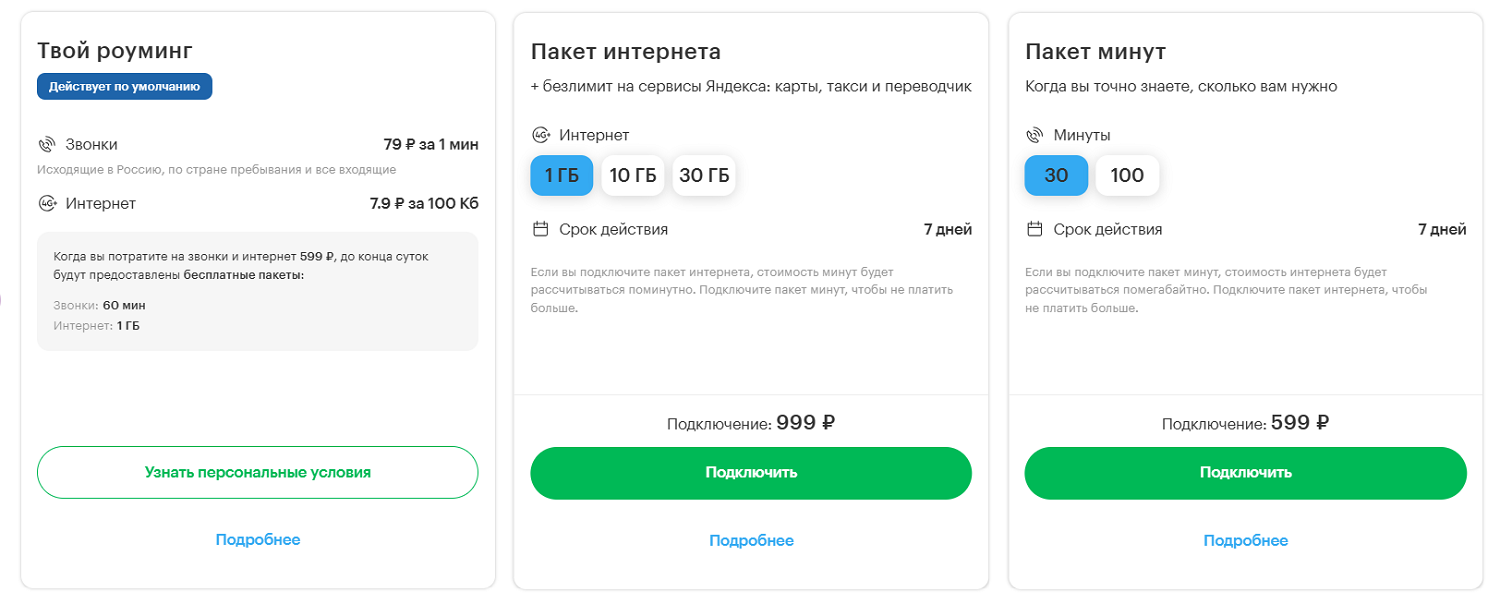The image size is (1500, 604).
Task: Choose the 100 minutes option
Action: pyautogui.click(x=1127, y=176)
